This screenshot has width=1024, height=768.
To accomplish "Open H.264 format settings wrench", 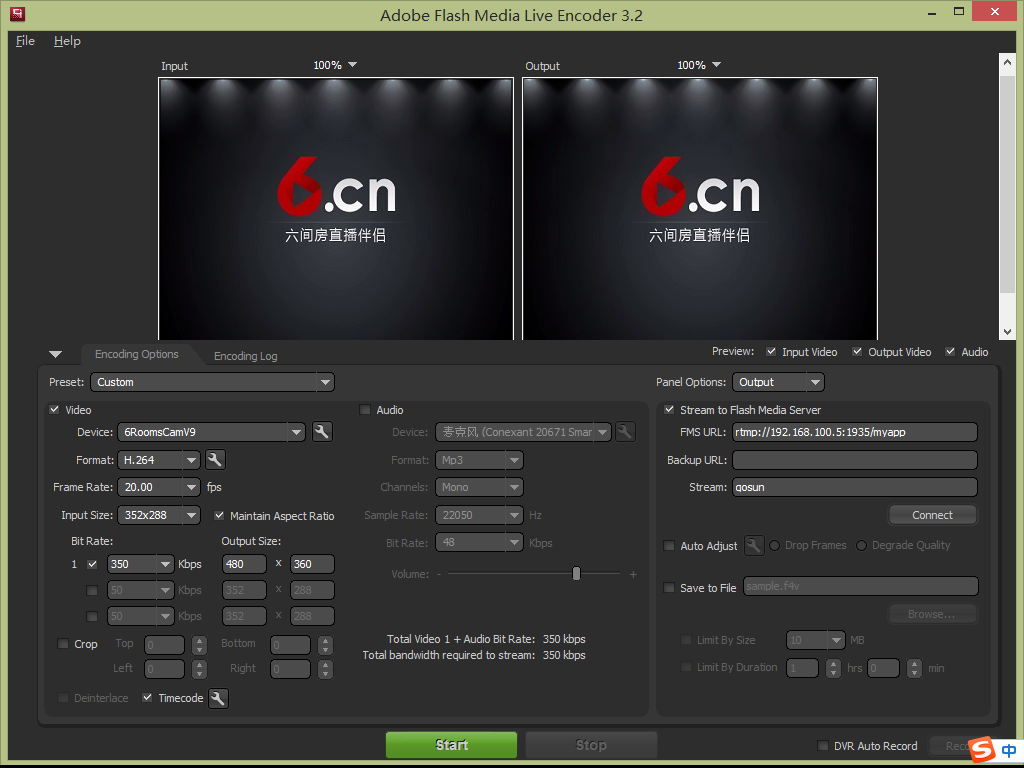I will pos(215,460).
